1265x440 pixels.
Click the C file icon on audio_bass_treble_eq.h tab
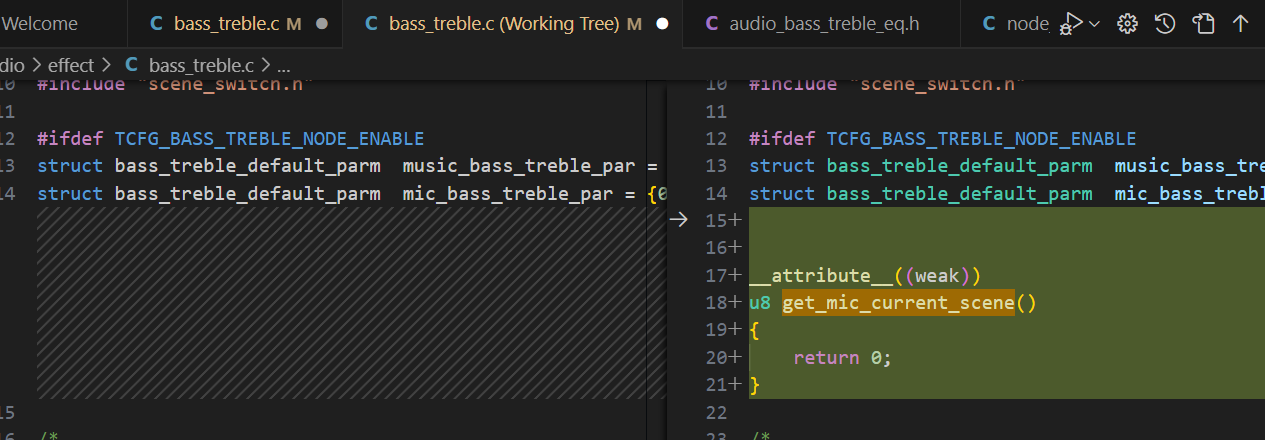click(x=712, y=24)
